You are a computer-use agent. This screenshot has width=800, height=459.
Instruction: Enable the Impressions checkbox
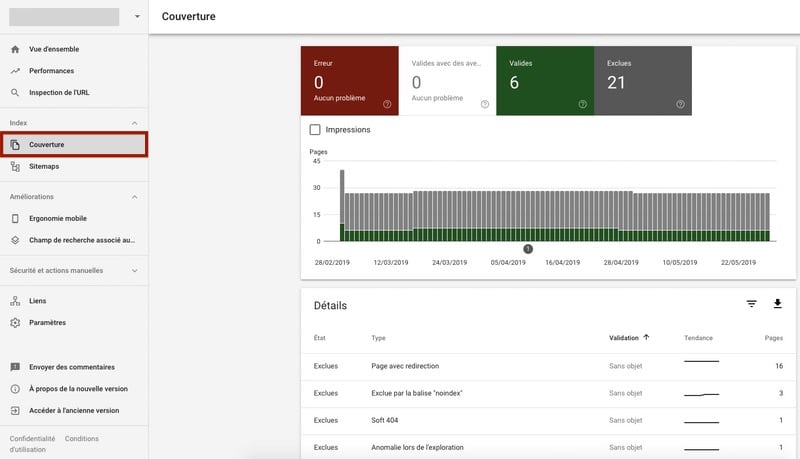click(316, 130)
